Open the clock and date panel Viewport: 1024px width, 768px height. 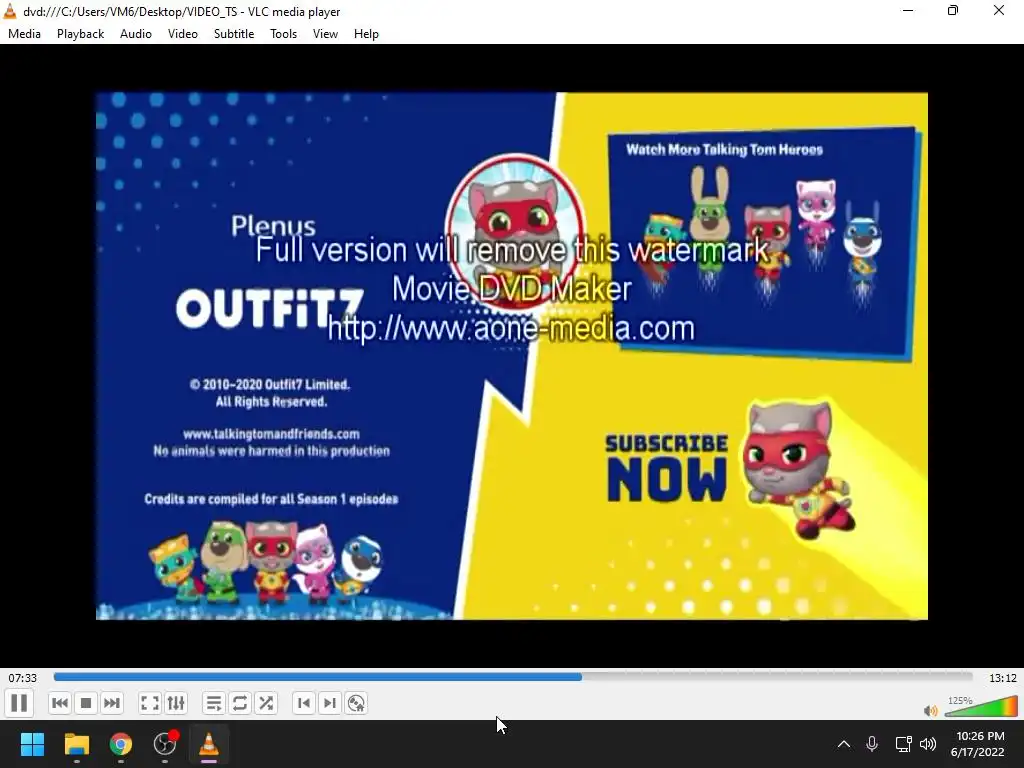(978, 744)
